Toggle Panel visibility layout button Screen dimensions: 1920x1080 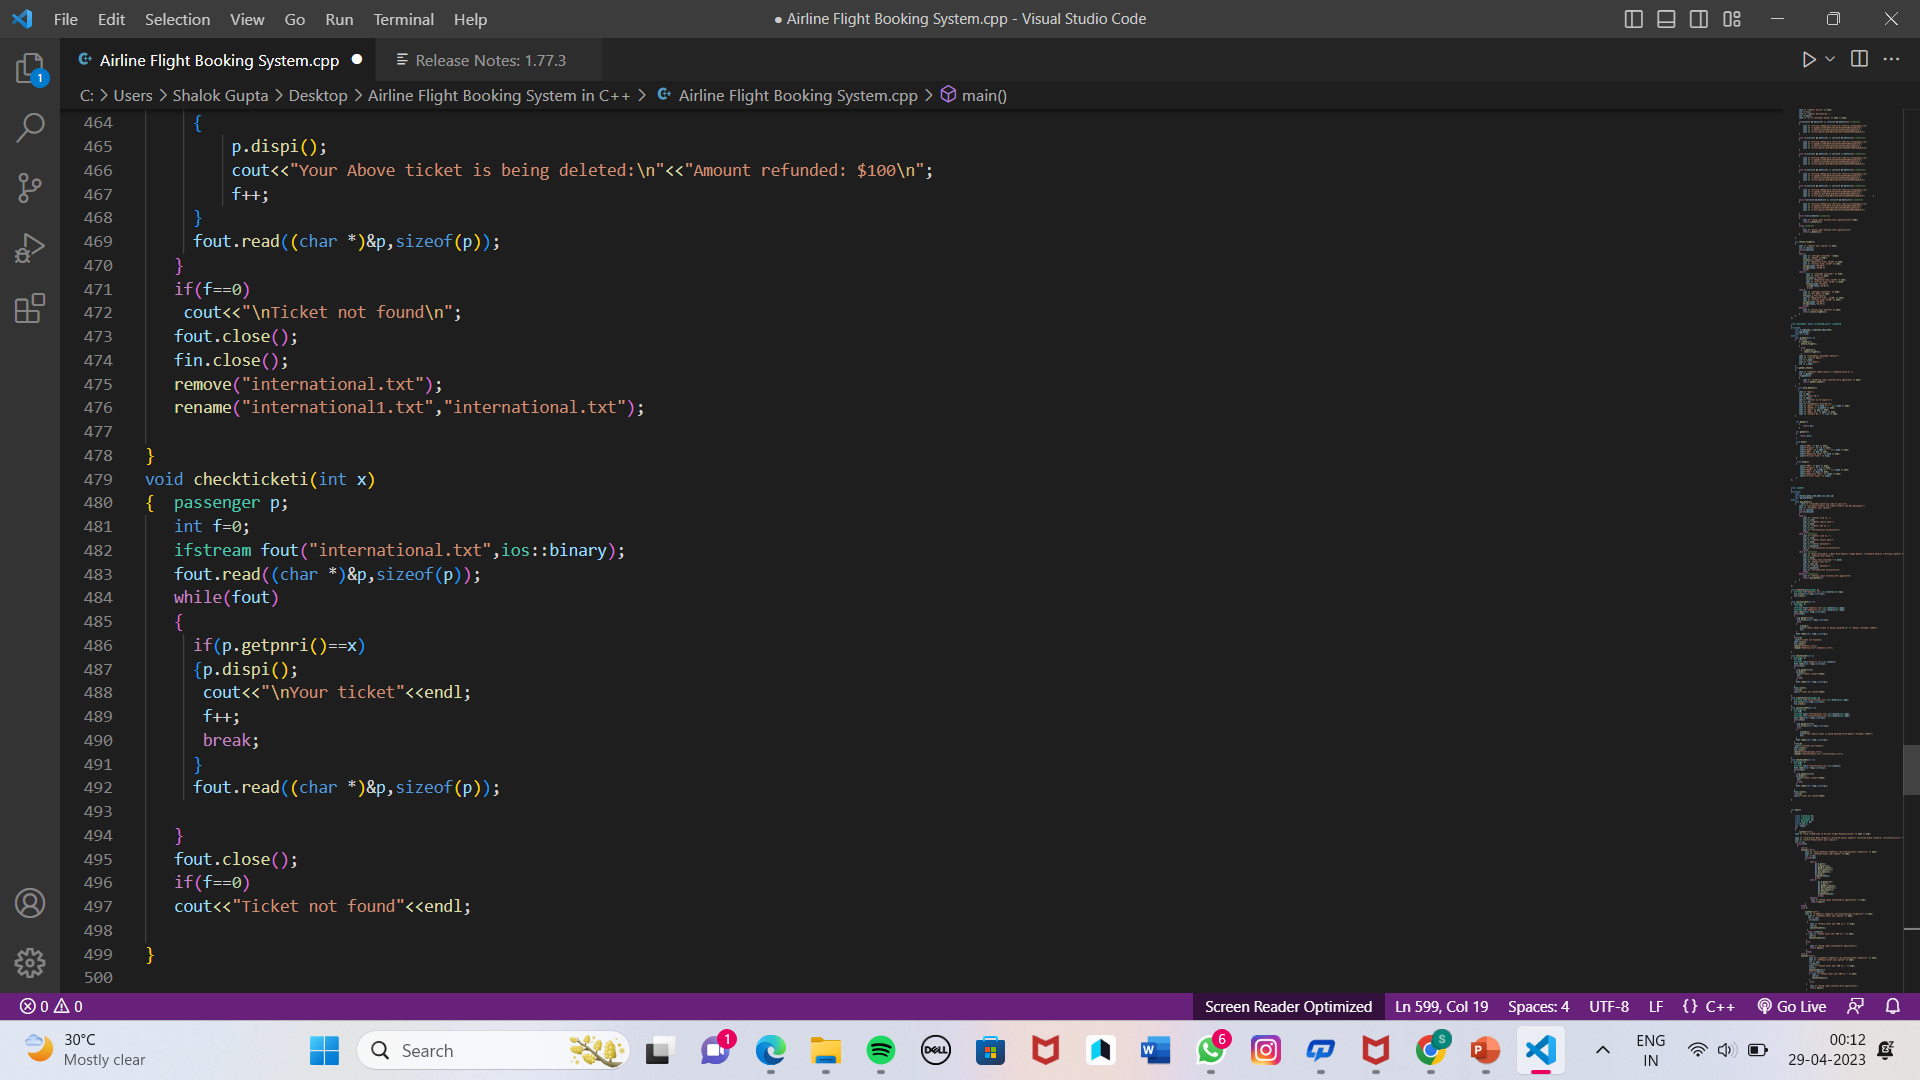[x=1666, y=19]
